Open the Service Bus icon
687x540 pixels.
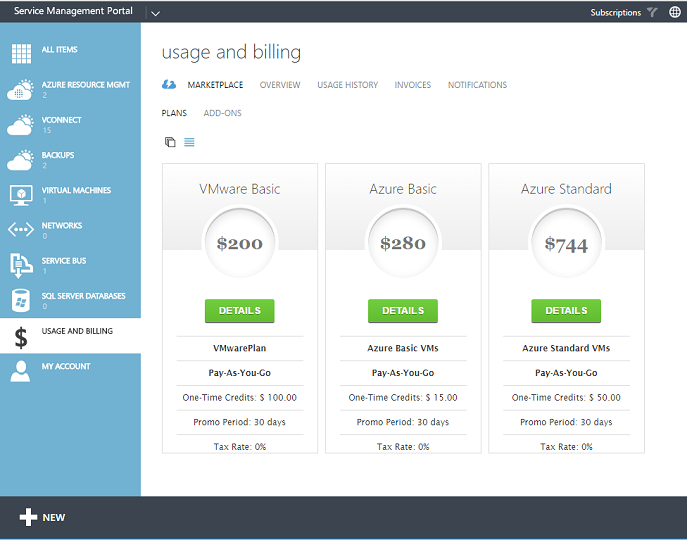click(x=21, y=265)
